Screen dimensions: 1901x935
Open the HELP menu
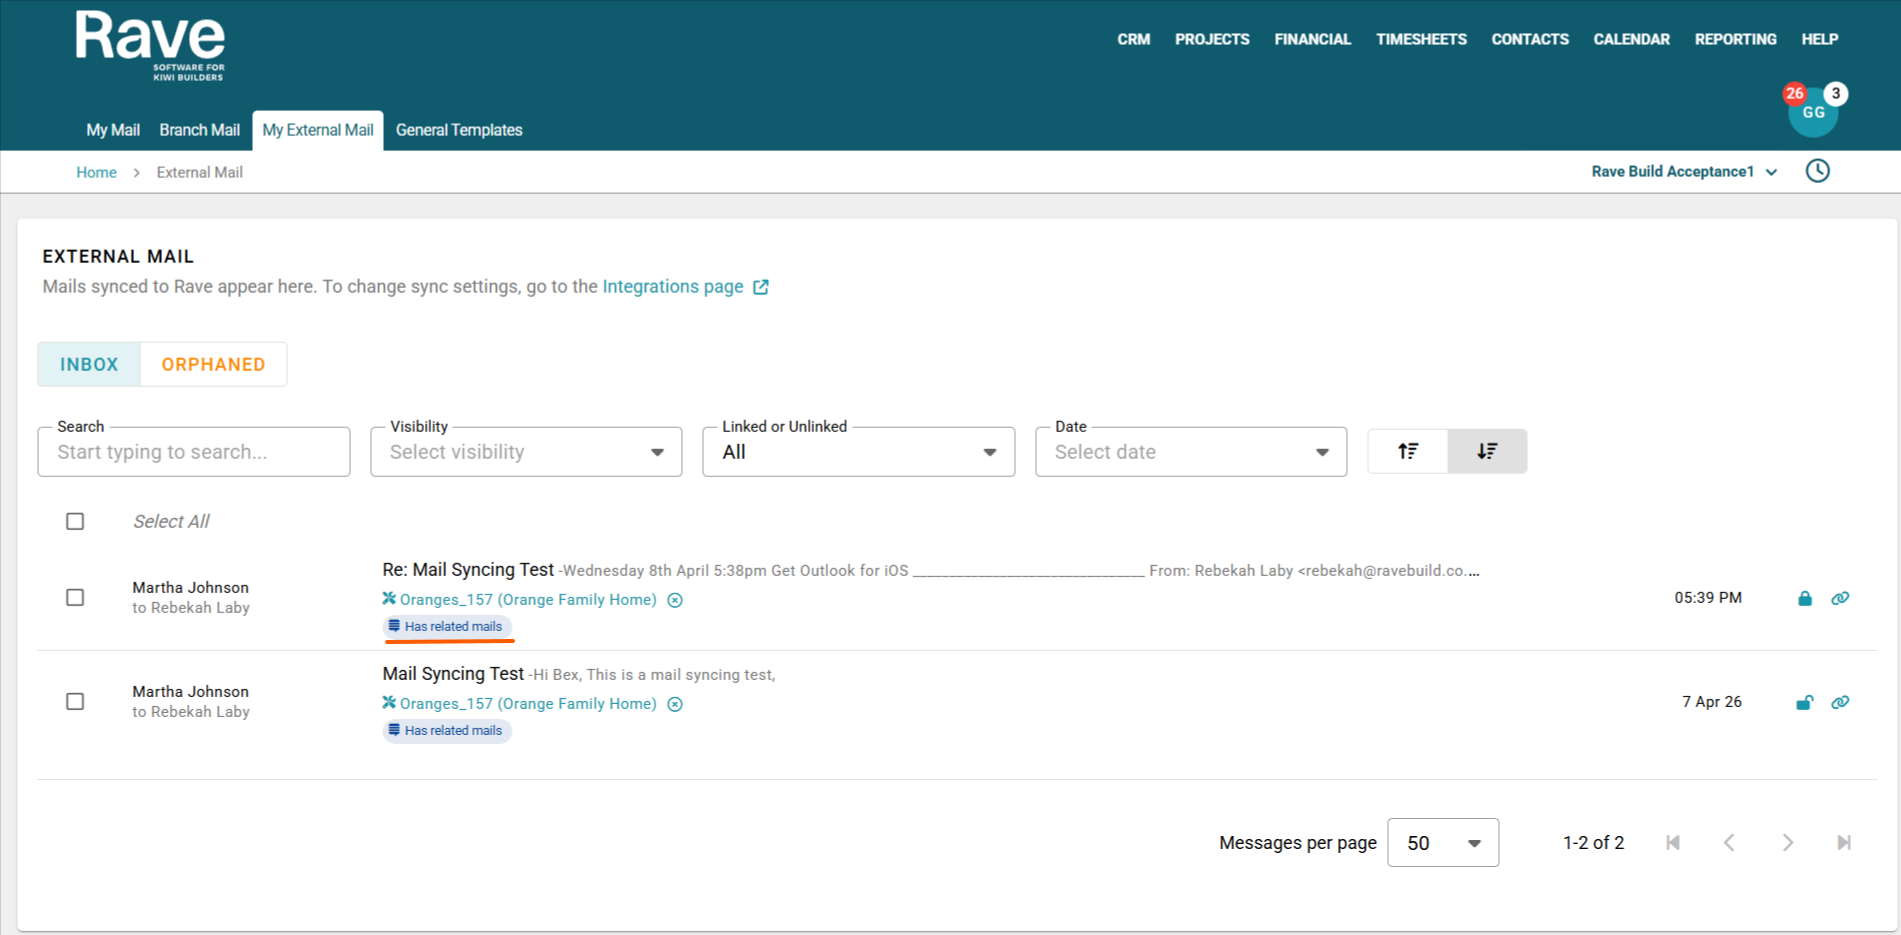point(1820,39)
